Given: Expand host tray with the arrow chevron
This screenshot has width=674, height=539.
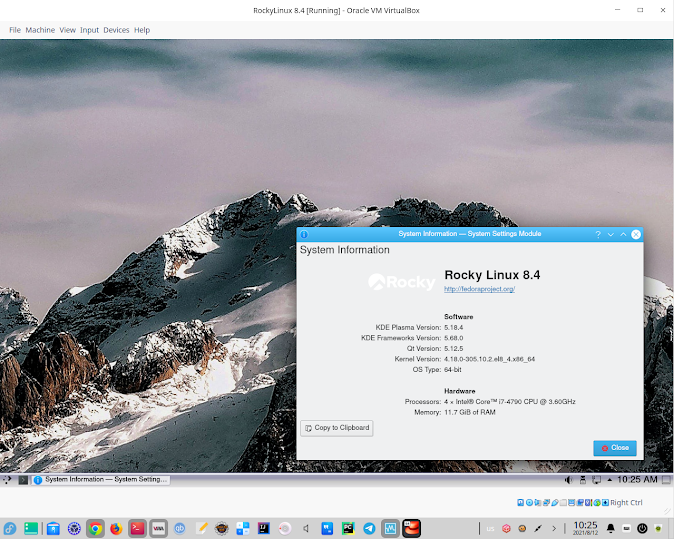Looking at the screenshot, I should pos(554,529).
